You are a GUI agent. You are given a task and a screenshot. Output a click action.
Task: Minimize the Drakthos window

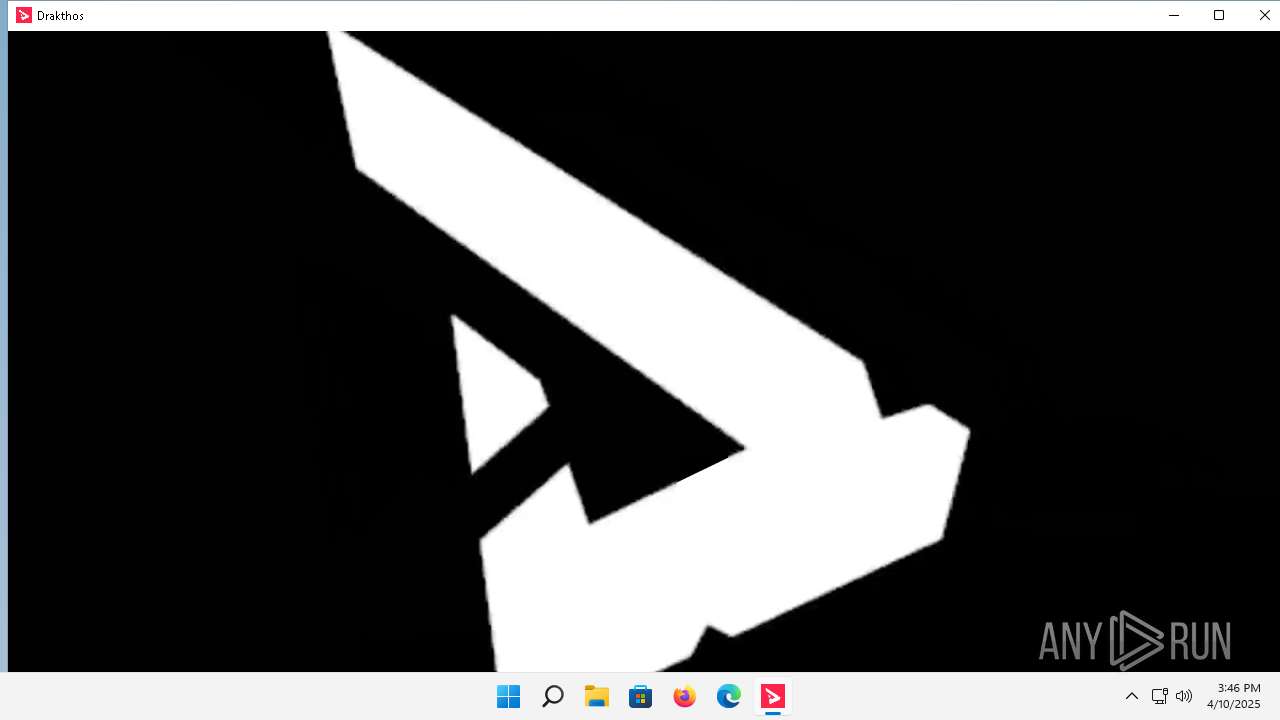[x=1173, y=15]
